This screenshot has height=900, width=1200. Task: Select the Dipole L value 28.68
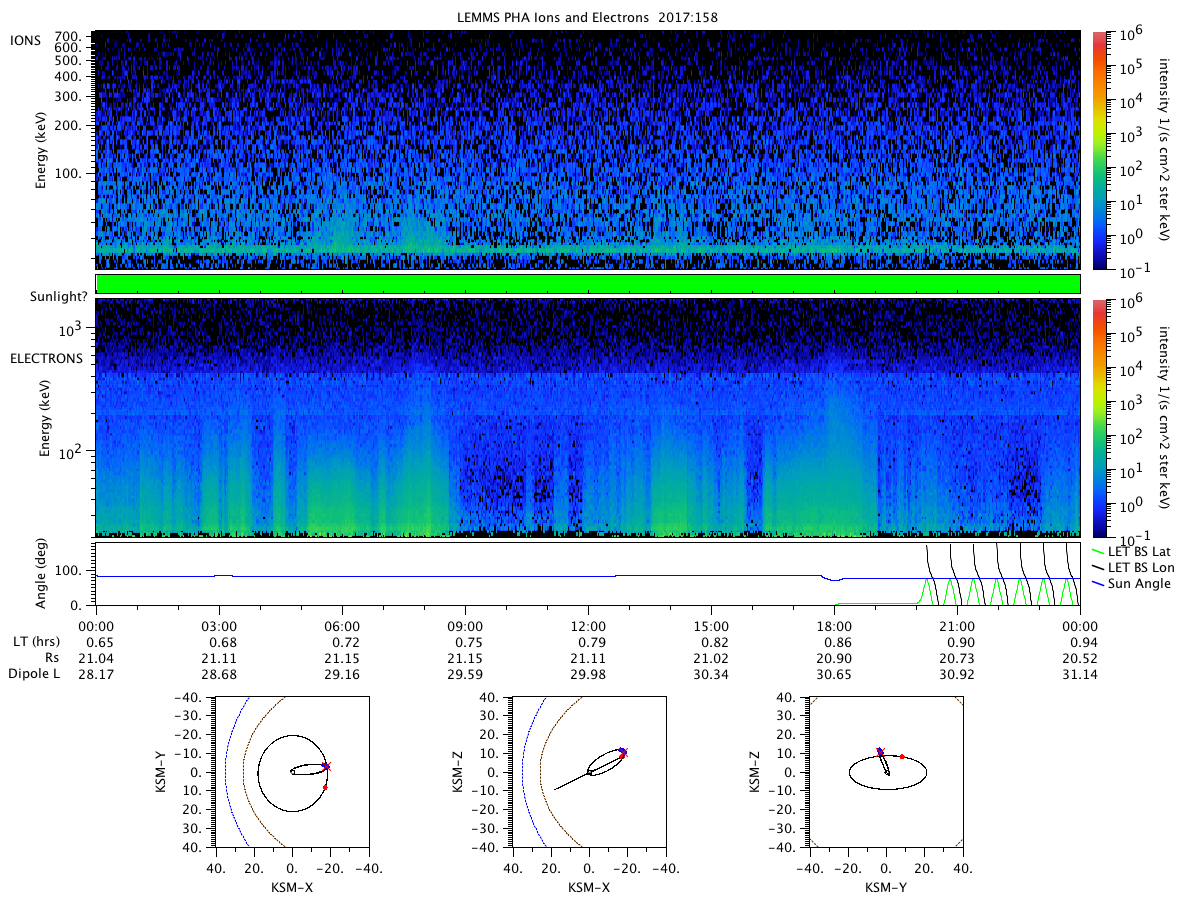(x=219, y=675)
